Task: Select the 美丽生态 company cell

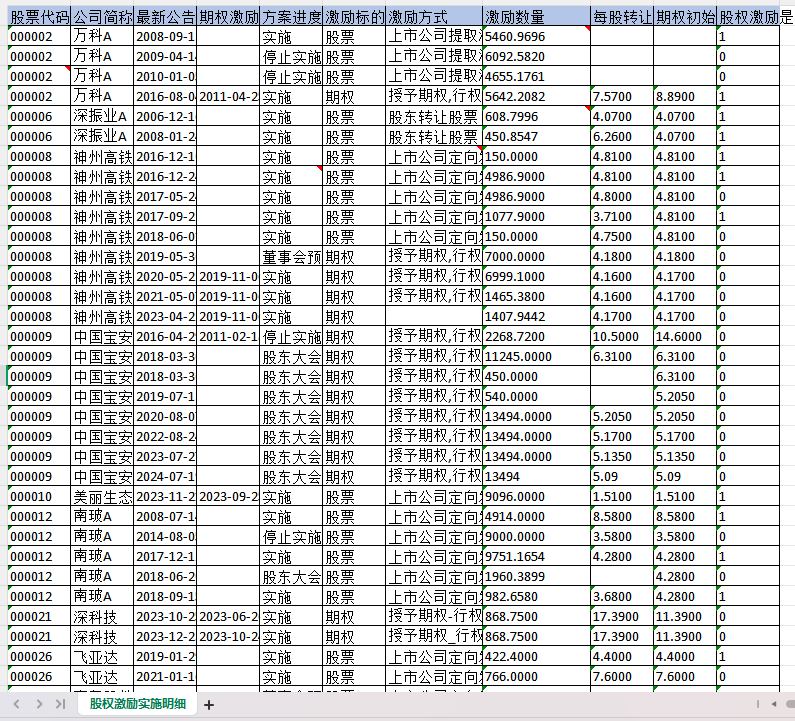Action: [x=102, y=496]
